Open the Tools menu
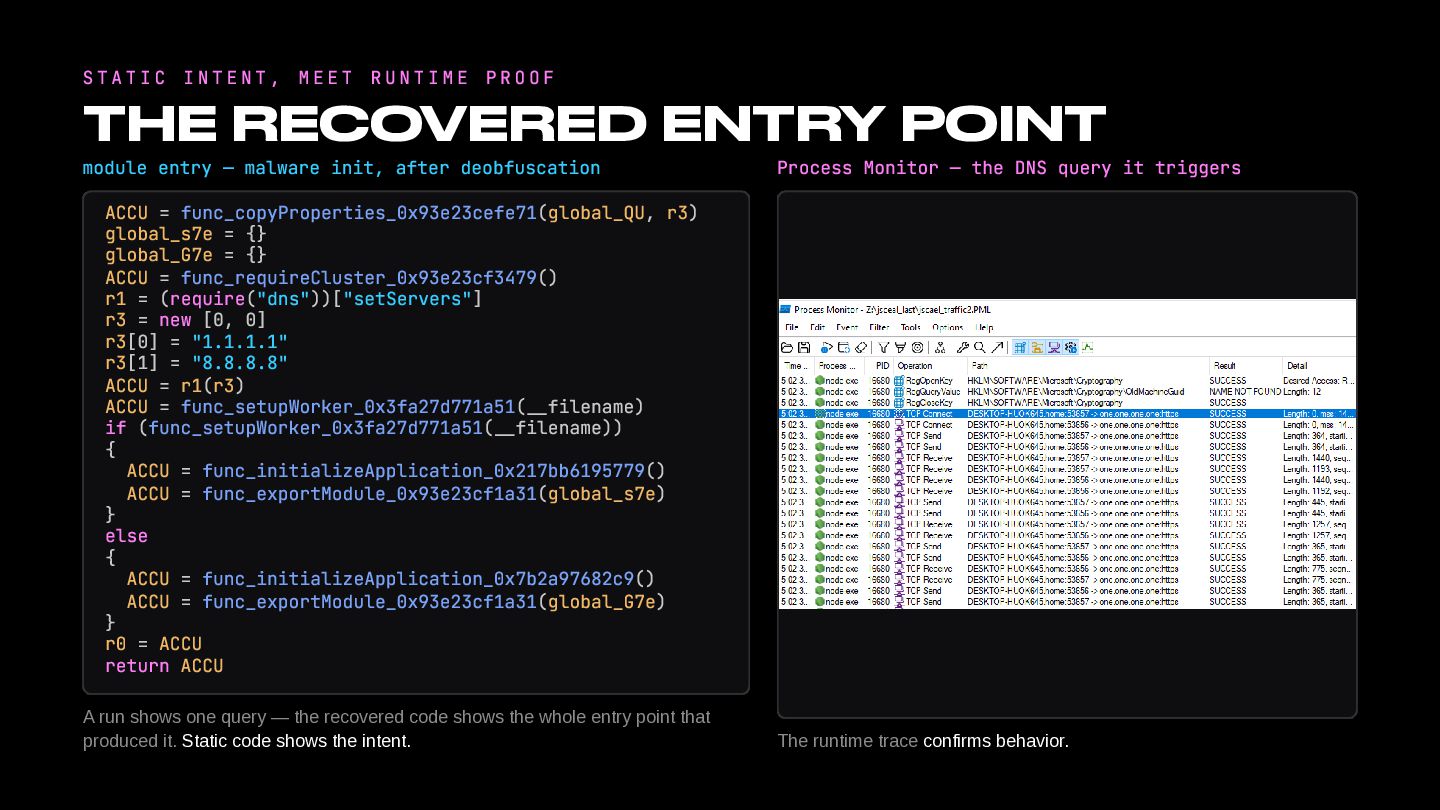This screenshot has width=1440, height=810. tap(910, 327)
